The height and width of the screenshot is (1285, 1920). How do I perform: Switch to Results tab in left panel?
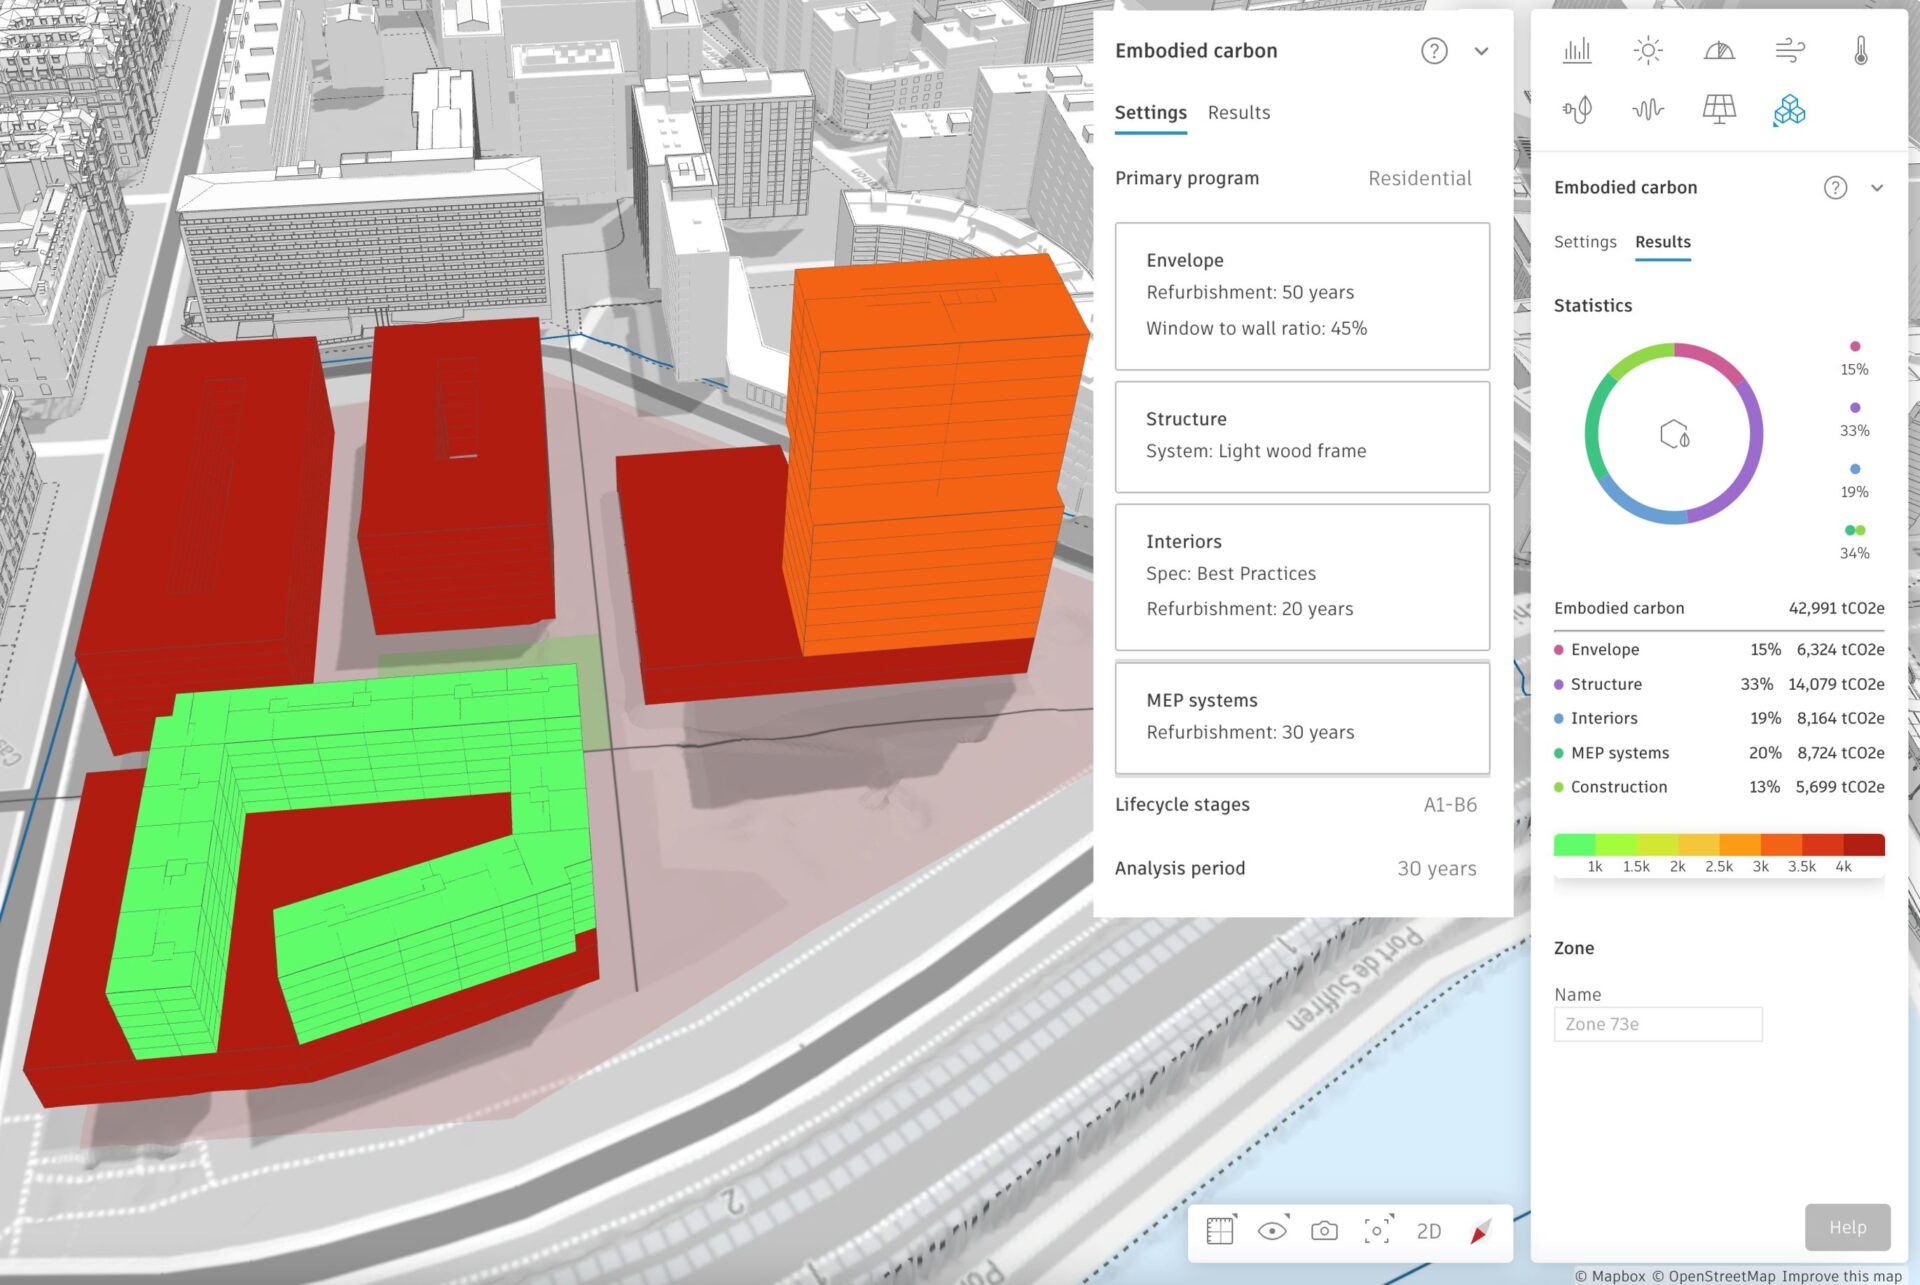click(1238, 113)
